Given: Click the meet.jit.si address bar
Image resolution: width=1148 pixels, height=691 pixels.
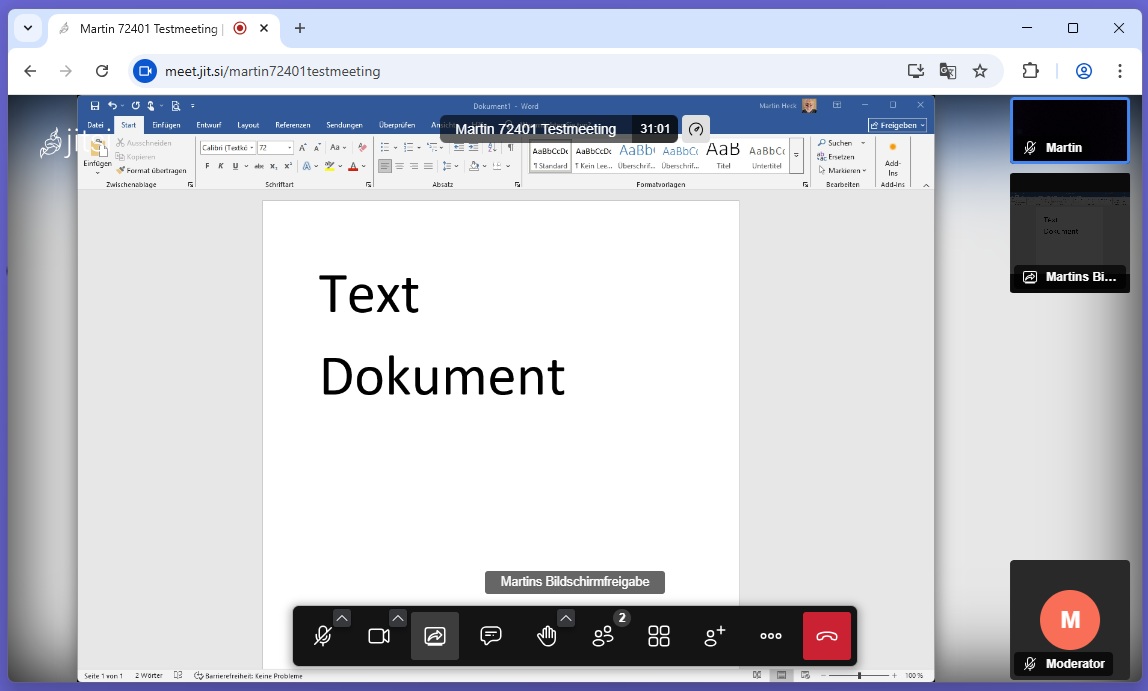Looking at the screenshot, I should coord(512,71).
